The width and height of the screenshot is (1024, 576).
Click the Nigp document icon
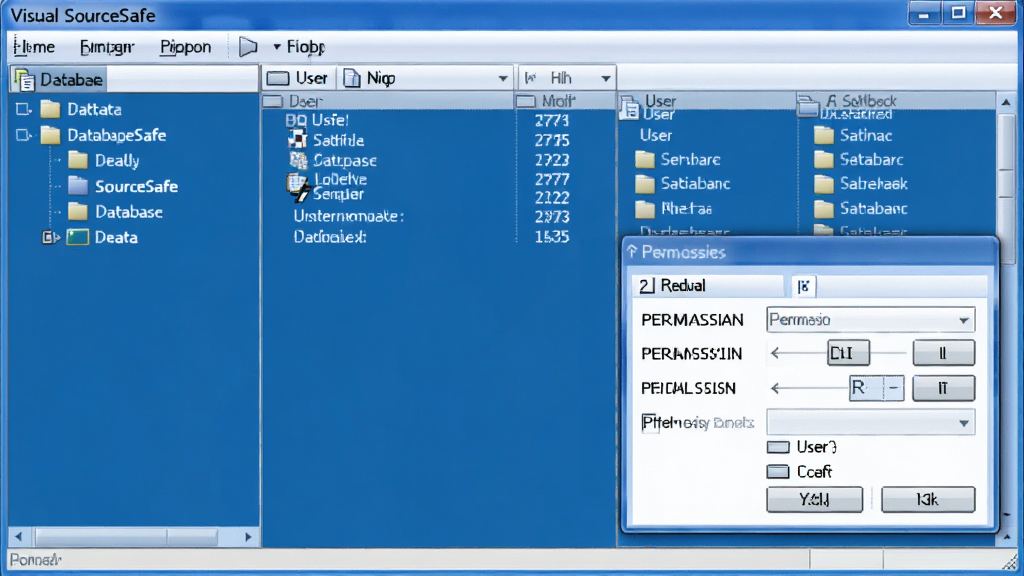point(352,78)
